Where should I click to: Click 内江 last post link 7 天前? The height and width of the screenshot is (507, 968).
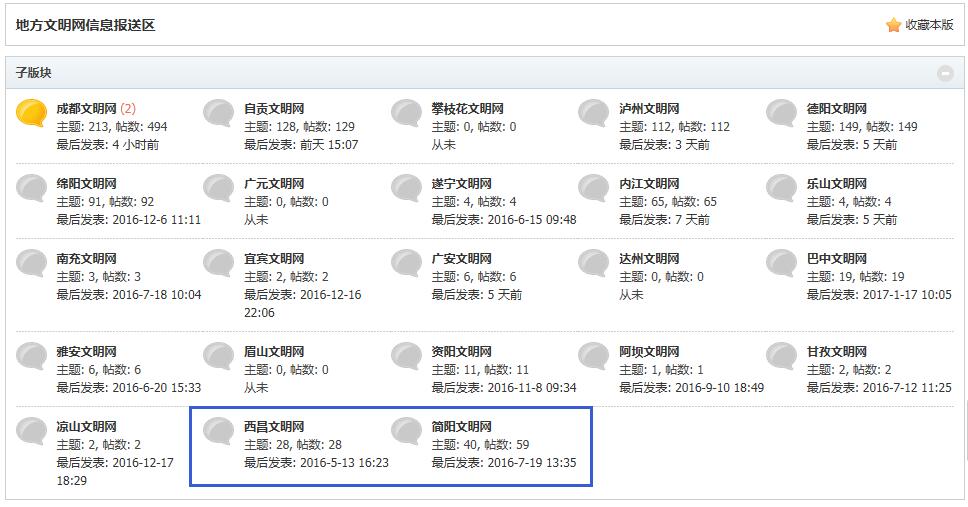pyautogui.click(x=693, y=219)
